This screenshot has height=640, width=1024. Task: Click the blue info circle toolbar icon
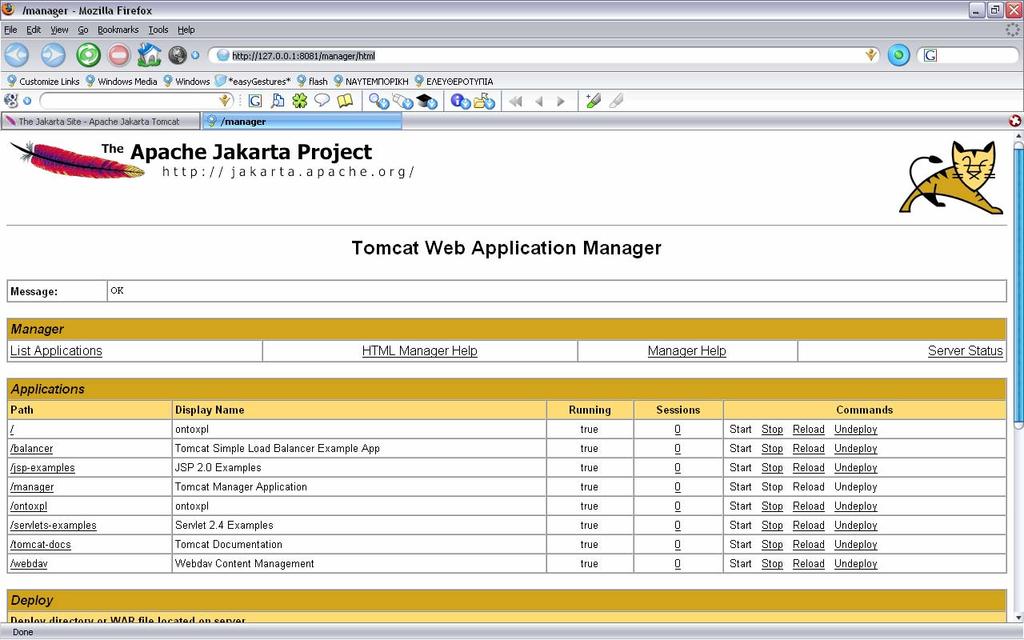pyautogui.click(x=460, y=101)
